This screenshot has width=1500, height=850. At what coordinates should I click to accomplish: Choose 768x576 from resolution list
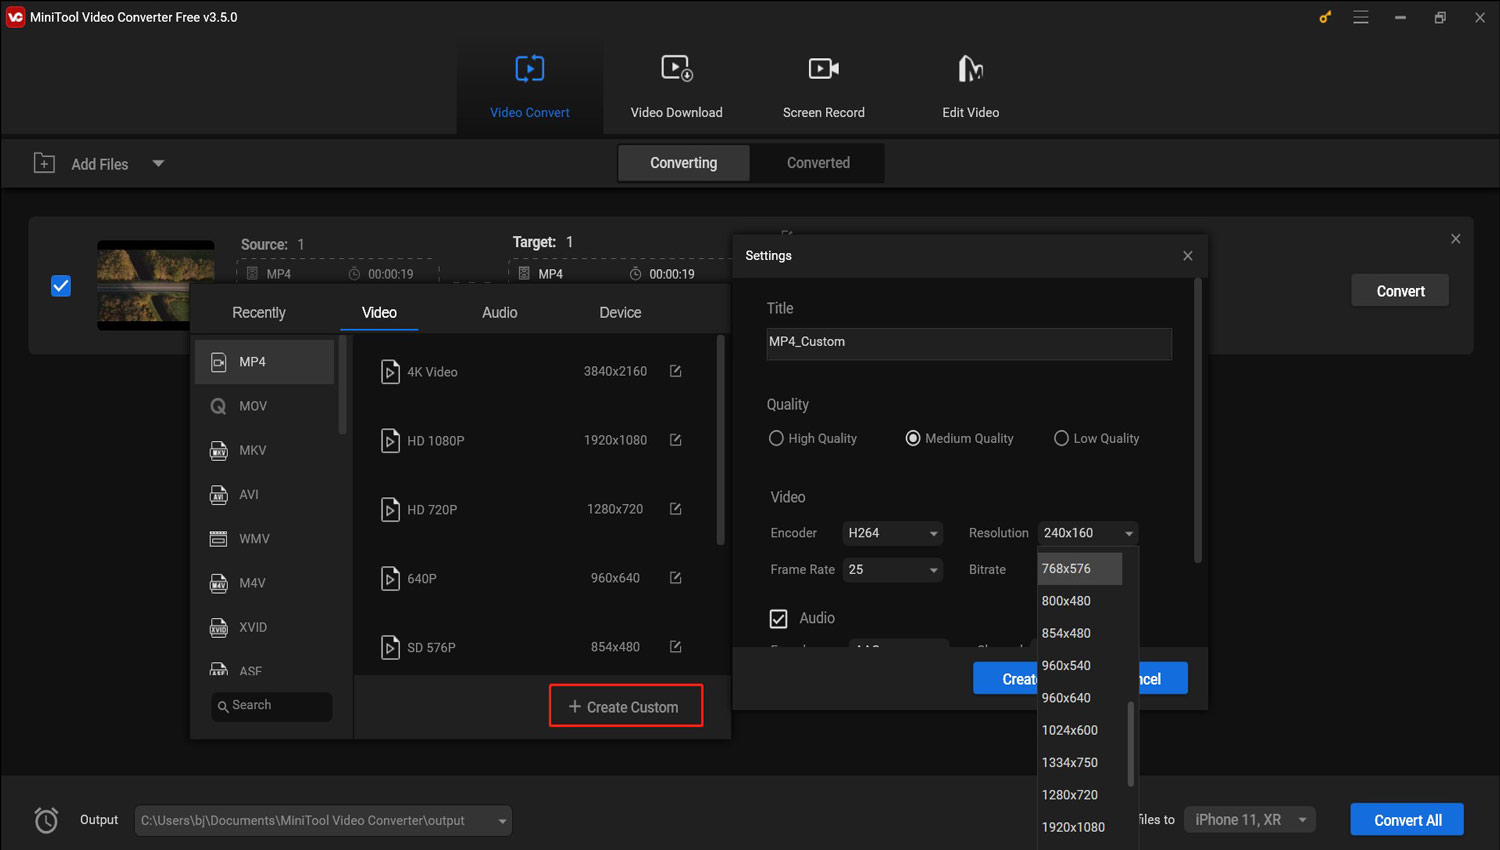click(1080, 568)
